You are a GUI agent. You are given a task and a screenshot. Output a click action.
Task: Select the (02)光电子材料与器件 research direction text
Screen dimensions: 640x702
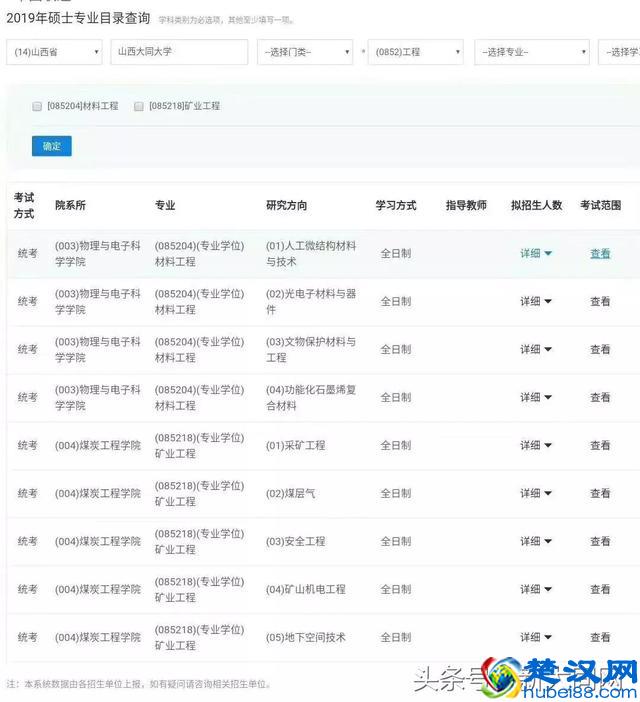(311, 301)
